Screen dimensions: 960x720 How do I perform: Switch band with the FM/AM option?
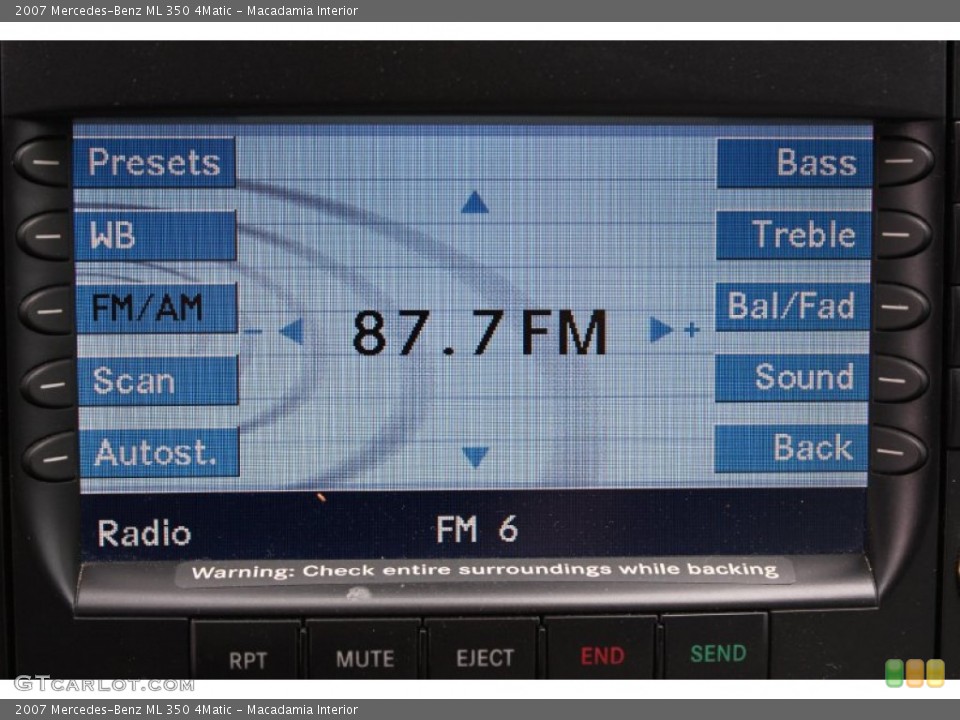(157, 308)
